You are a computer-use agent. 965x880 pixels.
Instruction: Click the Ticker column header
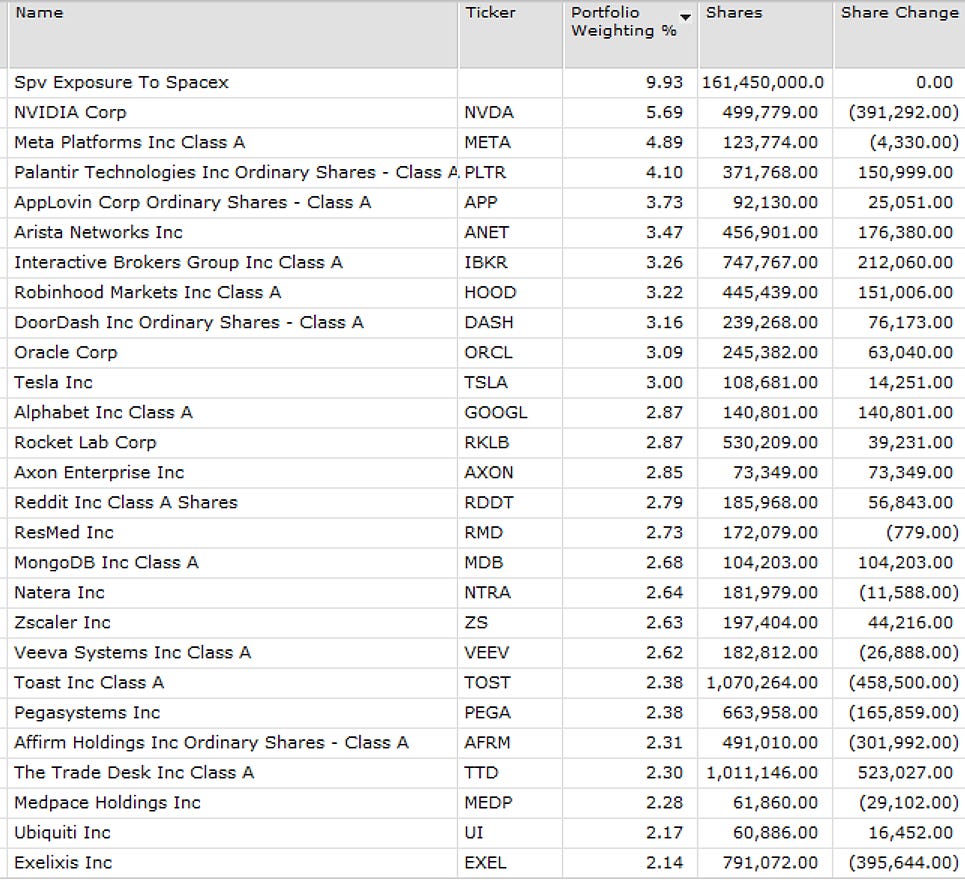coord(491,12)
